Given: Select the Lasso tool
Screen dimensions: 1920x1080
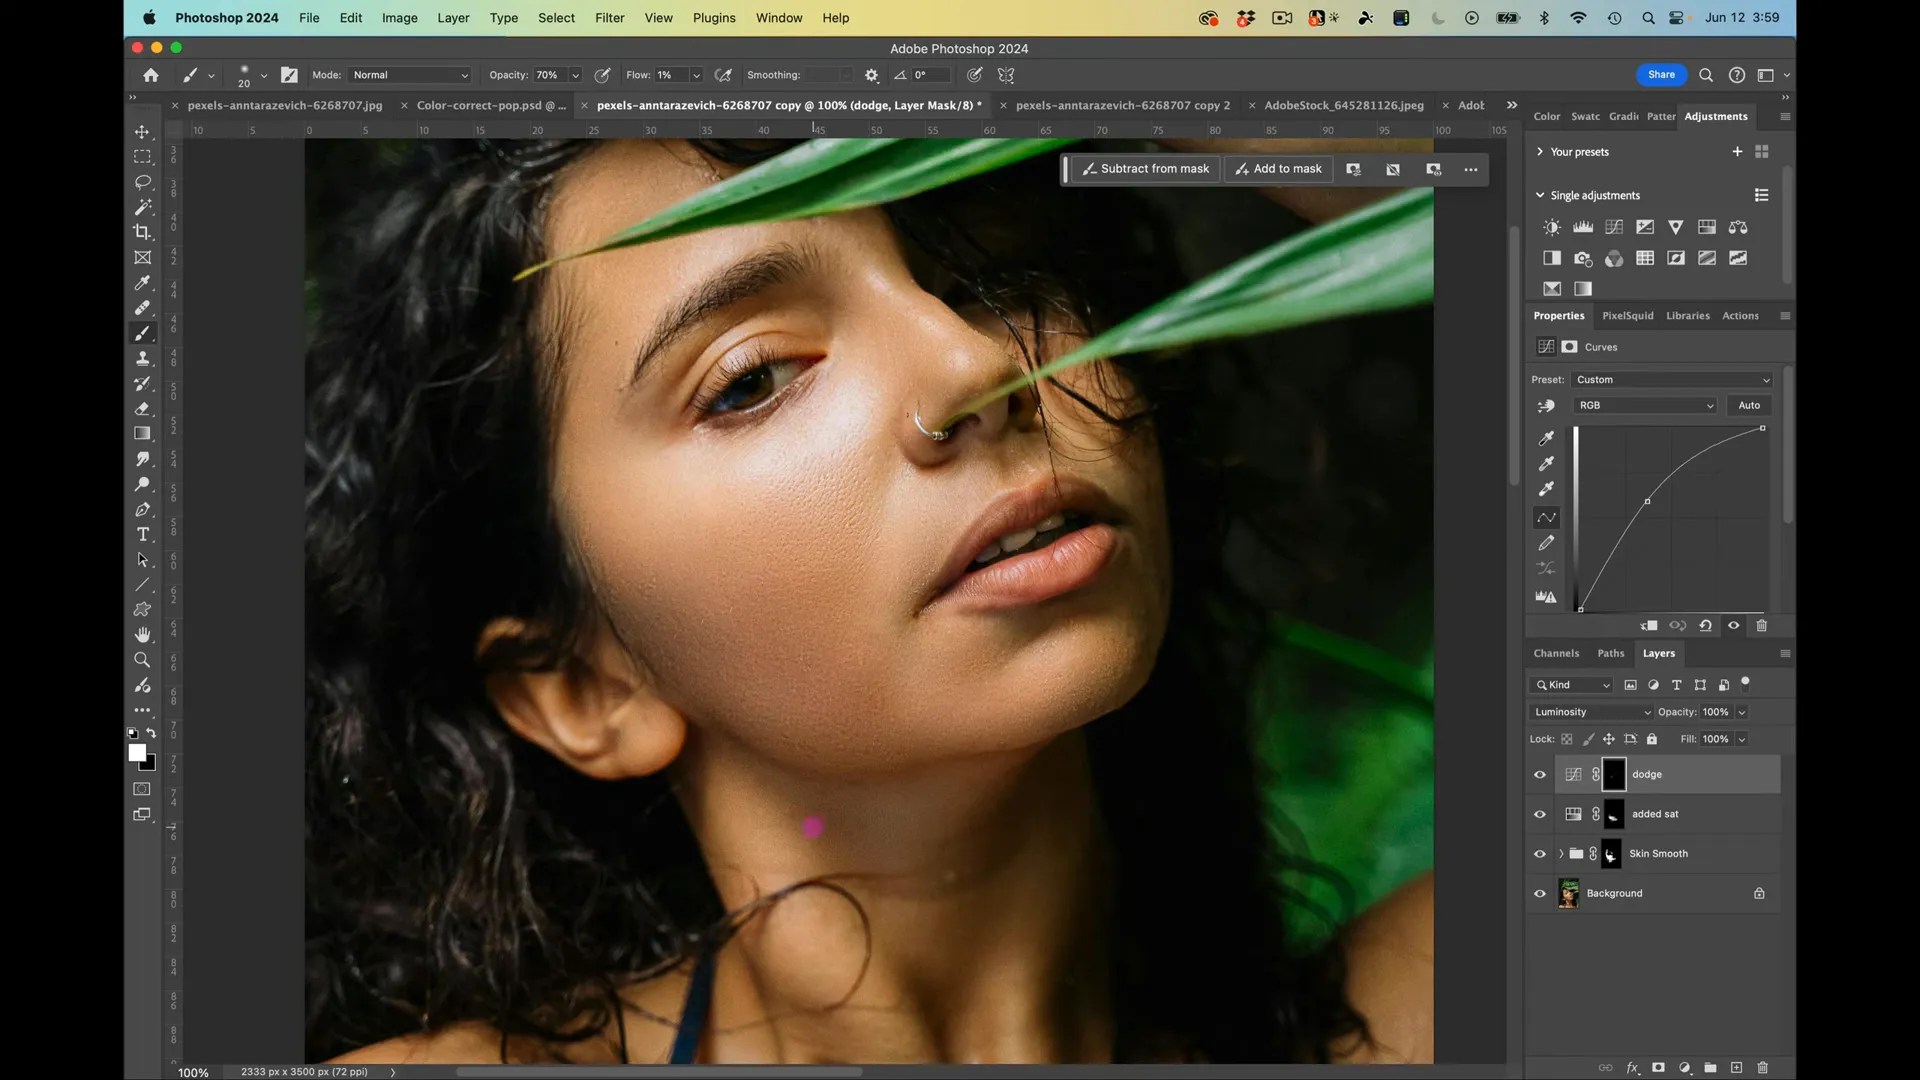Looking at the screenshot, I should (x=143, y=182).
